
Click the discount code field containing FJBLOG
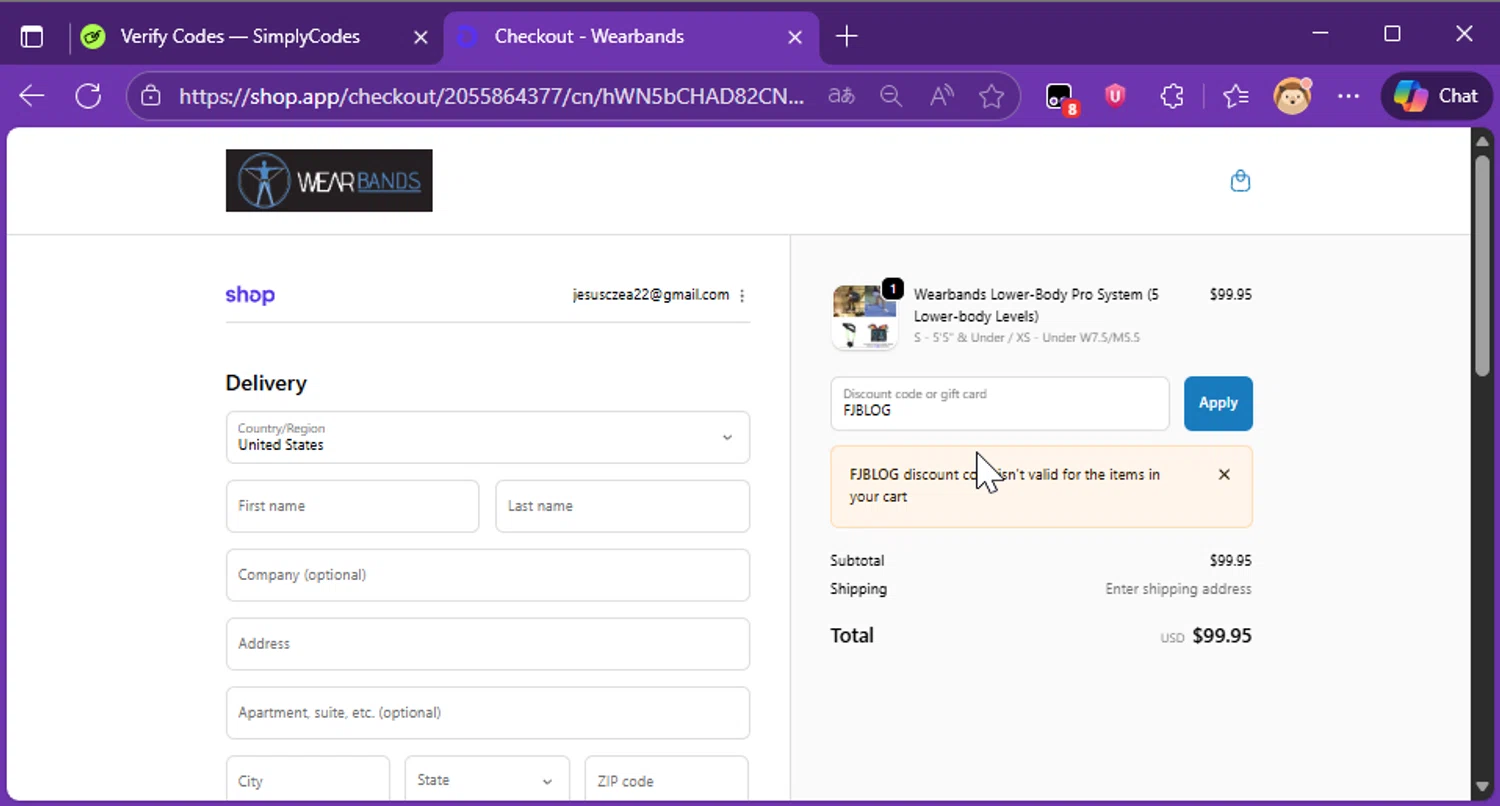tap(1000, 404)
